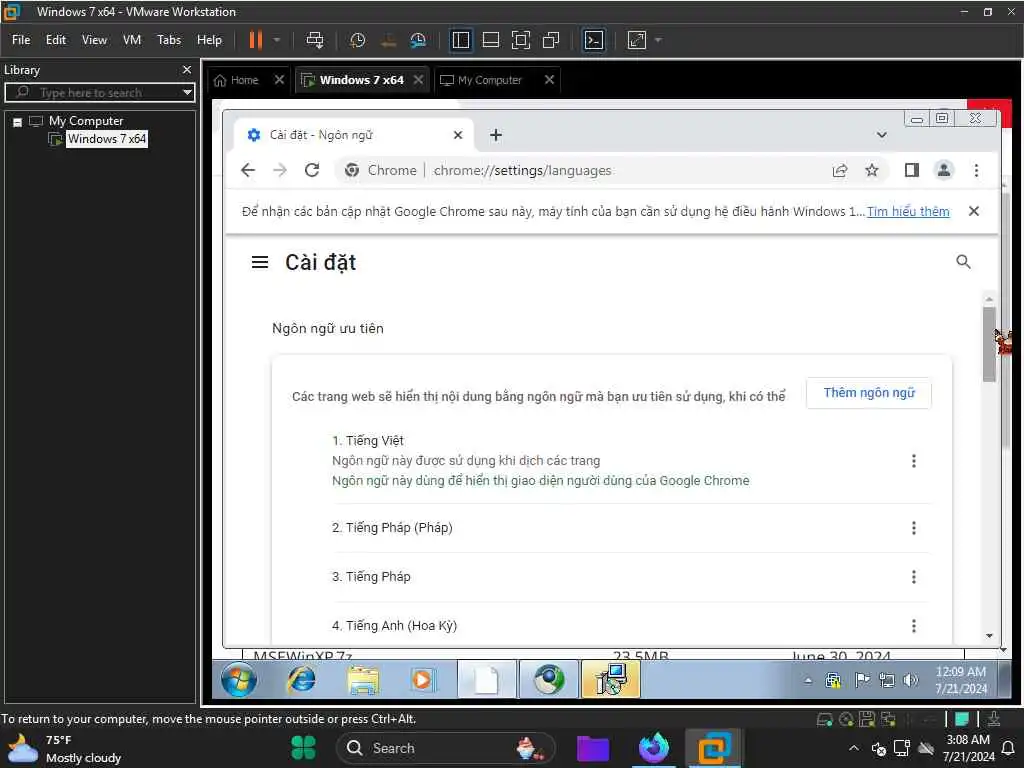The image size is (1024, 768).
Task: Open the host notification bell
Action: point(1008,748)
